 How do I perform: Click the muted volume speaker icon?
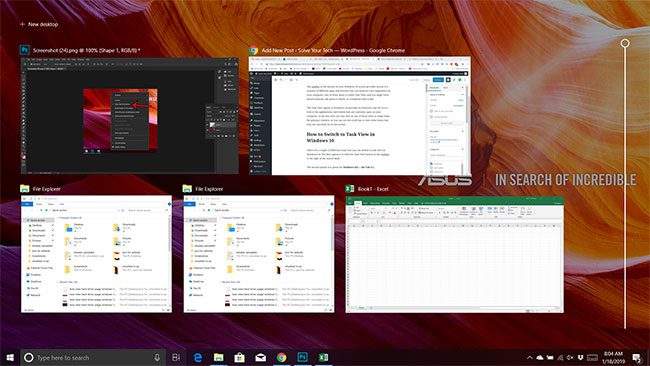pyautogui.click(x=570, y=357)
